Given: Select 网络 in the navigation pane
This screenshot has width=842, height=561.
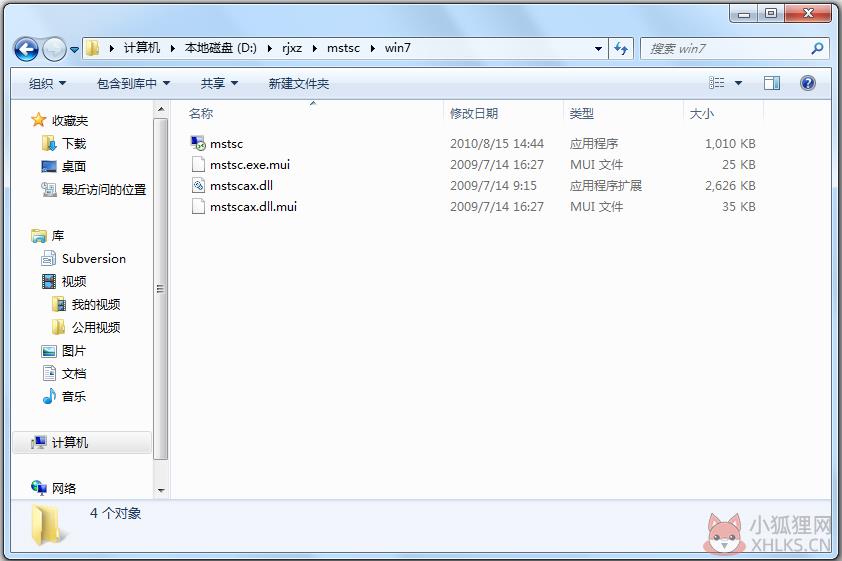Looking at the screenshot, I should pyautogui.click(x=64, y=489).
